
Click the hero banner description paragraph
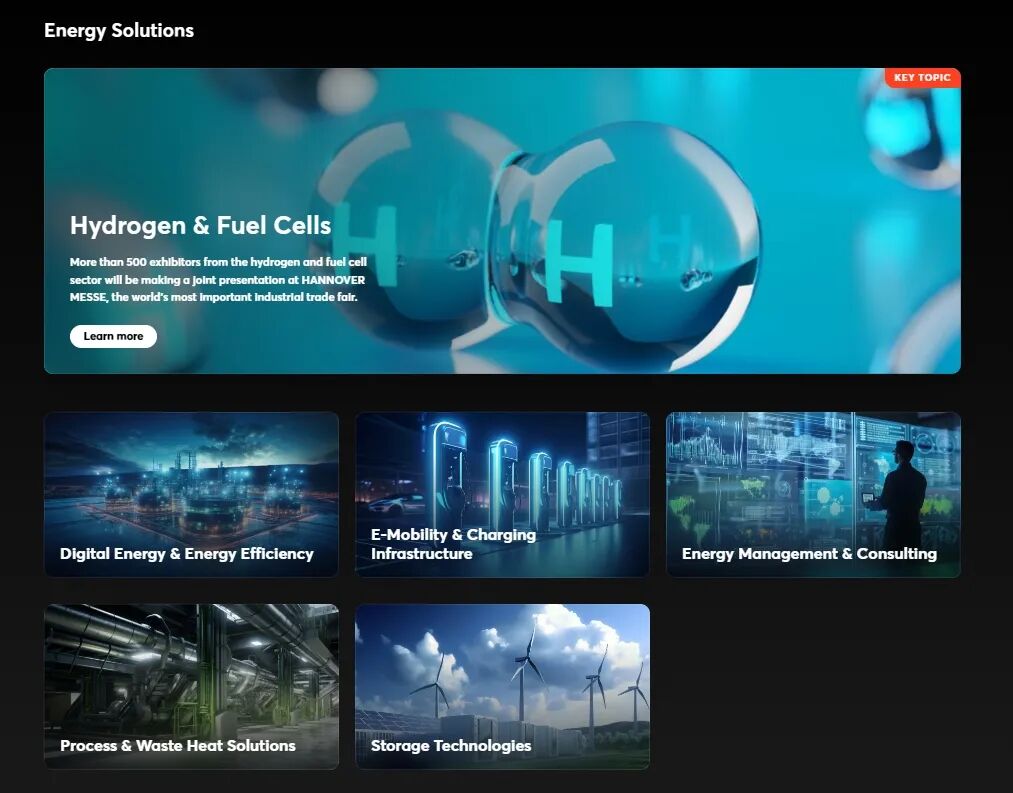217,279
